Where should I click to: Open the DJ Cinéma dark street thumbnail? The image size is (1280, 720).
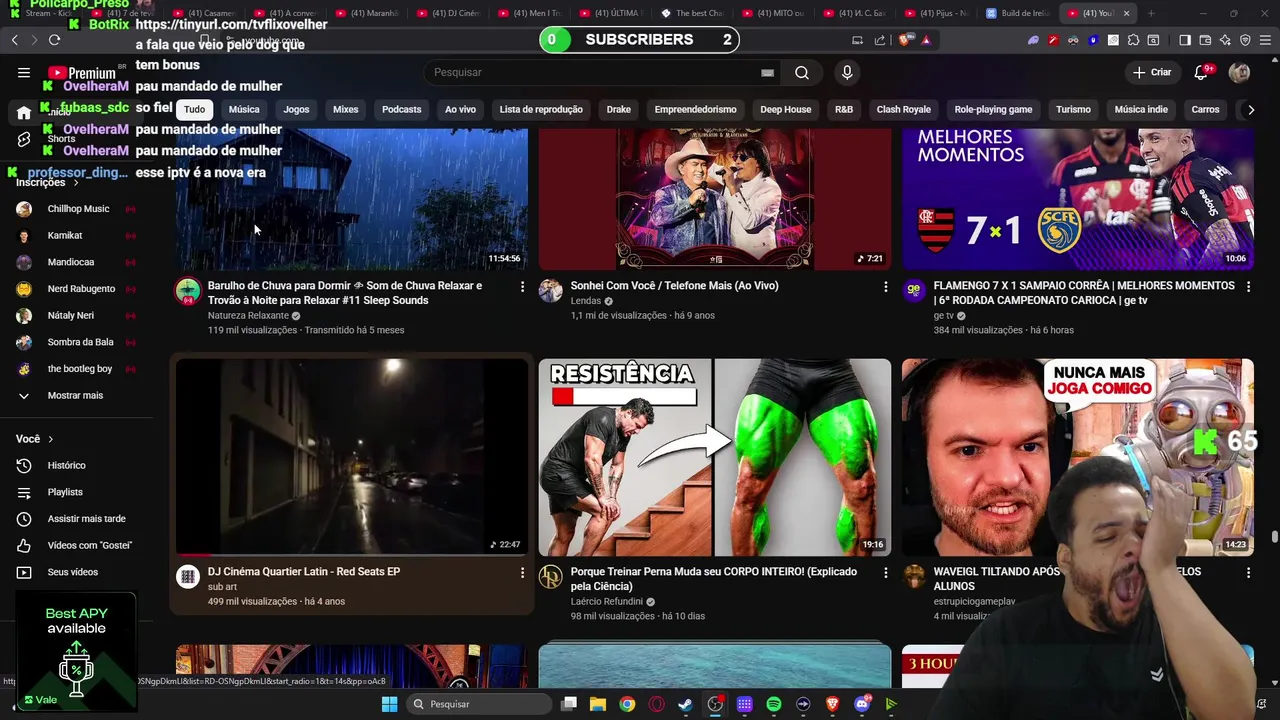pyautogui.click(x=352, y=457)
